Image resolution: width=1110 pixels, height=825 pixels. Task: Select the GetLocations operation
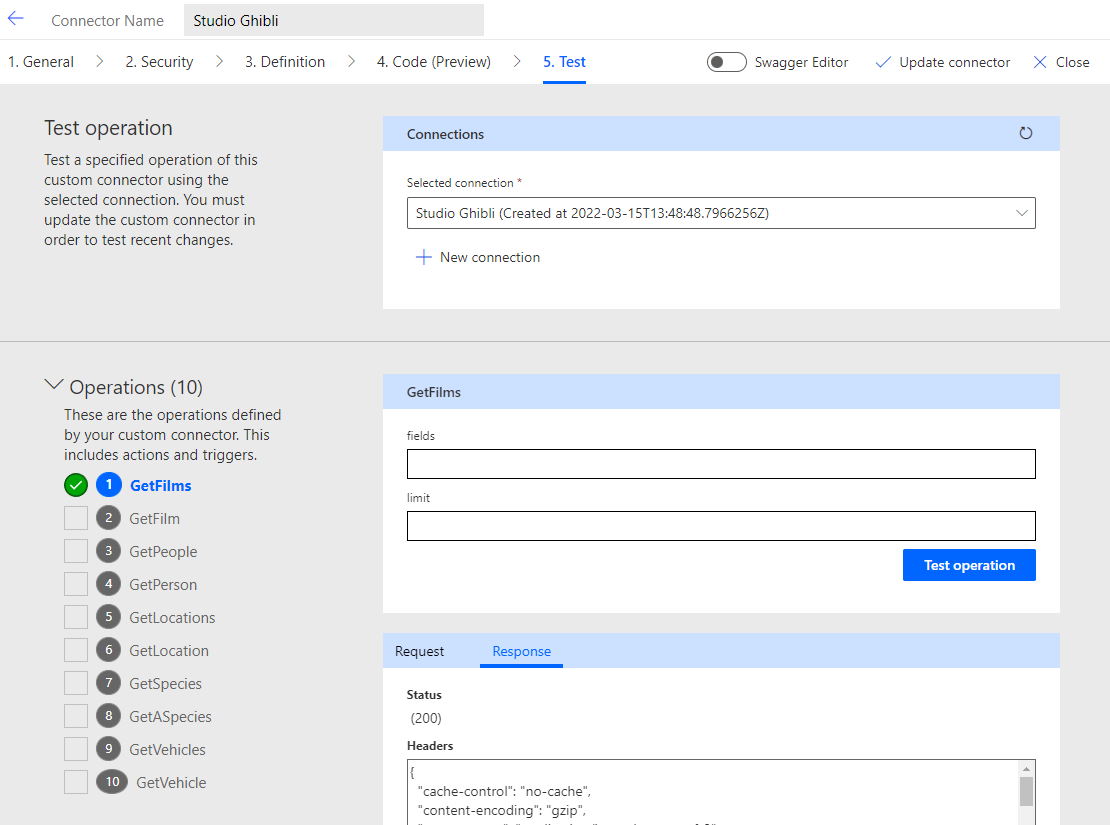[172, 618]
